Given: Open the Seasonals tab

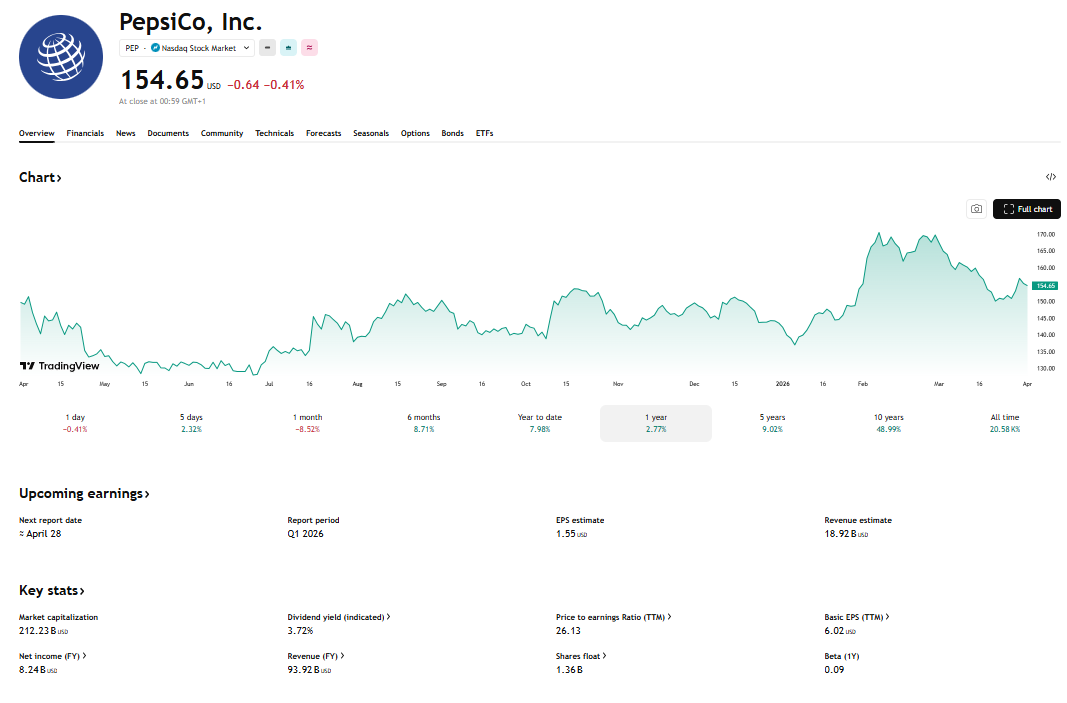Looking at the screenshot, I should pyautogui.click(x=371, y=133).
